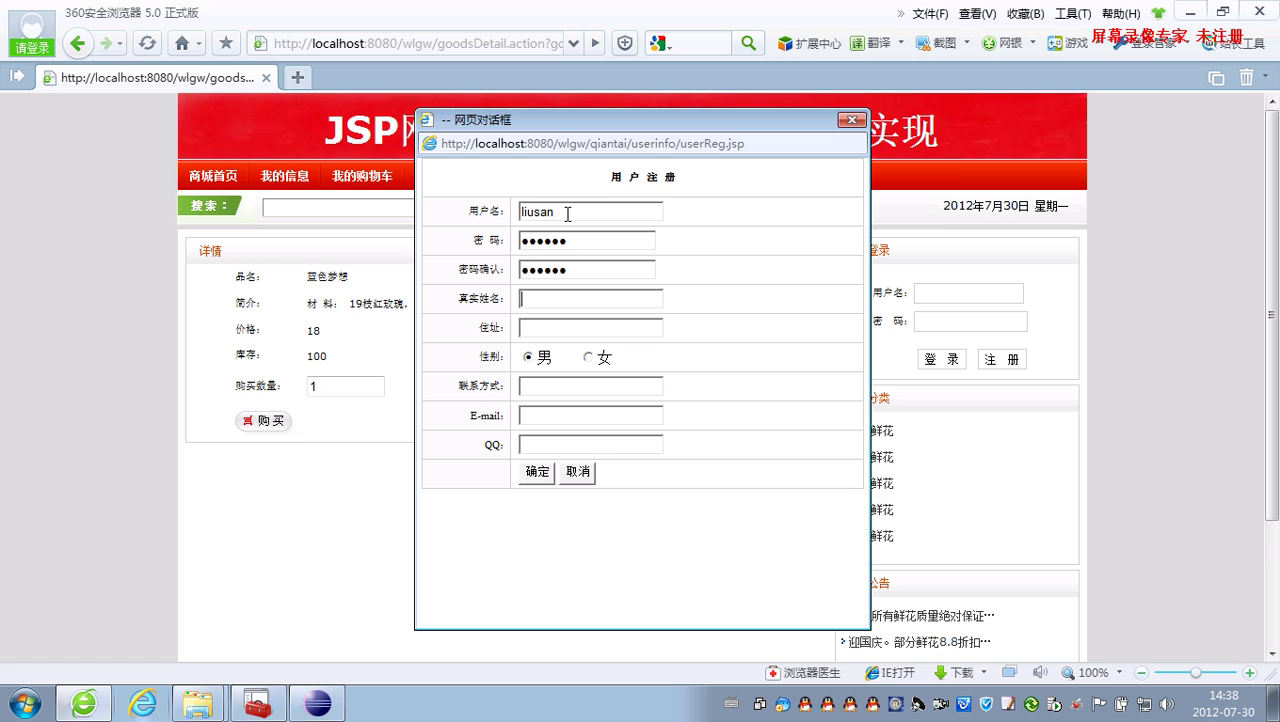
Task: Click the 注册 button in login panel
Action: (x=1002, y=360)
